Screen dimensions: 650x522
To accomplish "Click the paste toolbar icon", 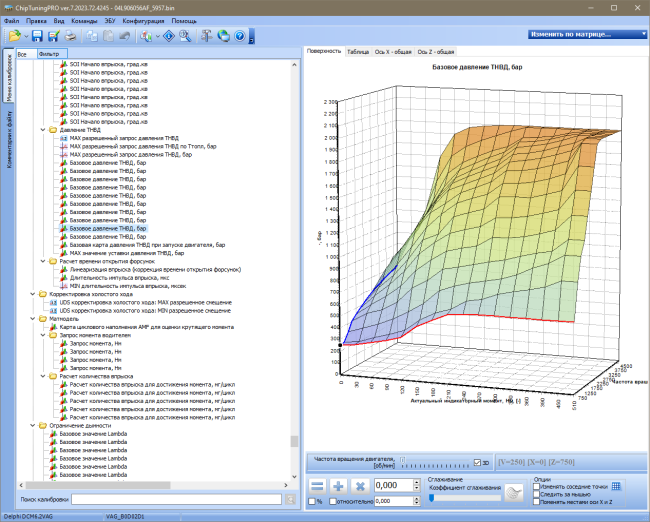I will 108,36.
